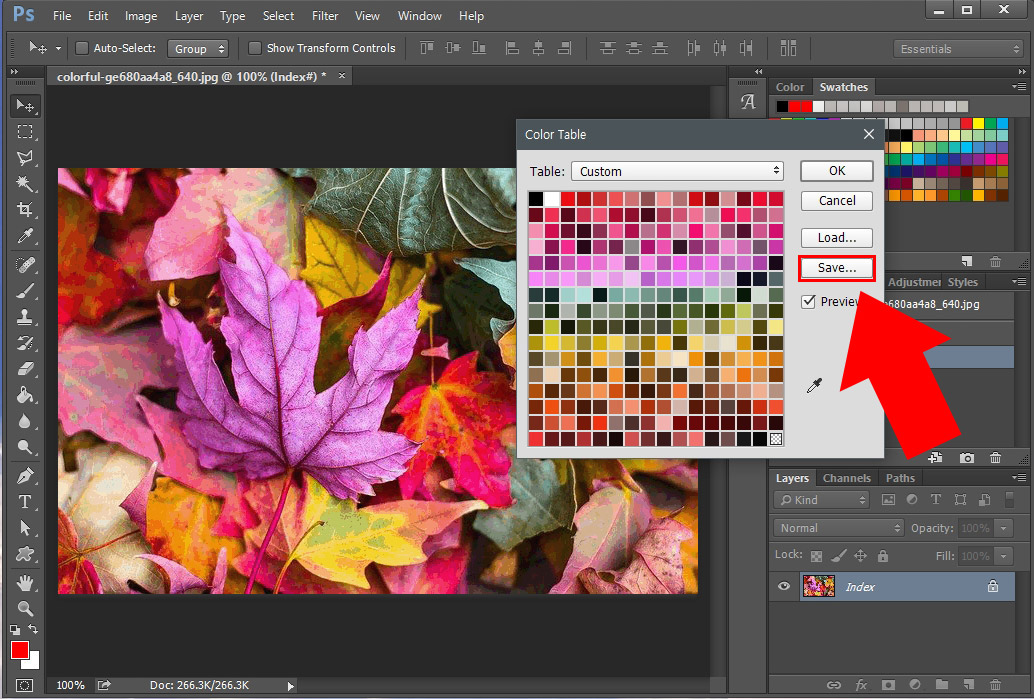1034x699 pixels.
Task: Select the Eyedropper tool in the toolbox
Action: tap(25, 236)
